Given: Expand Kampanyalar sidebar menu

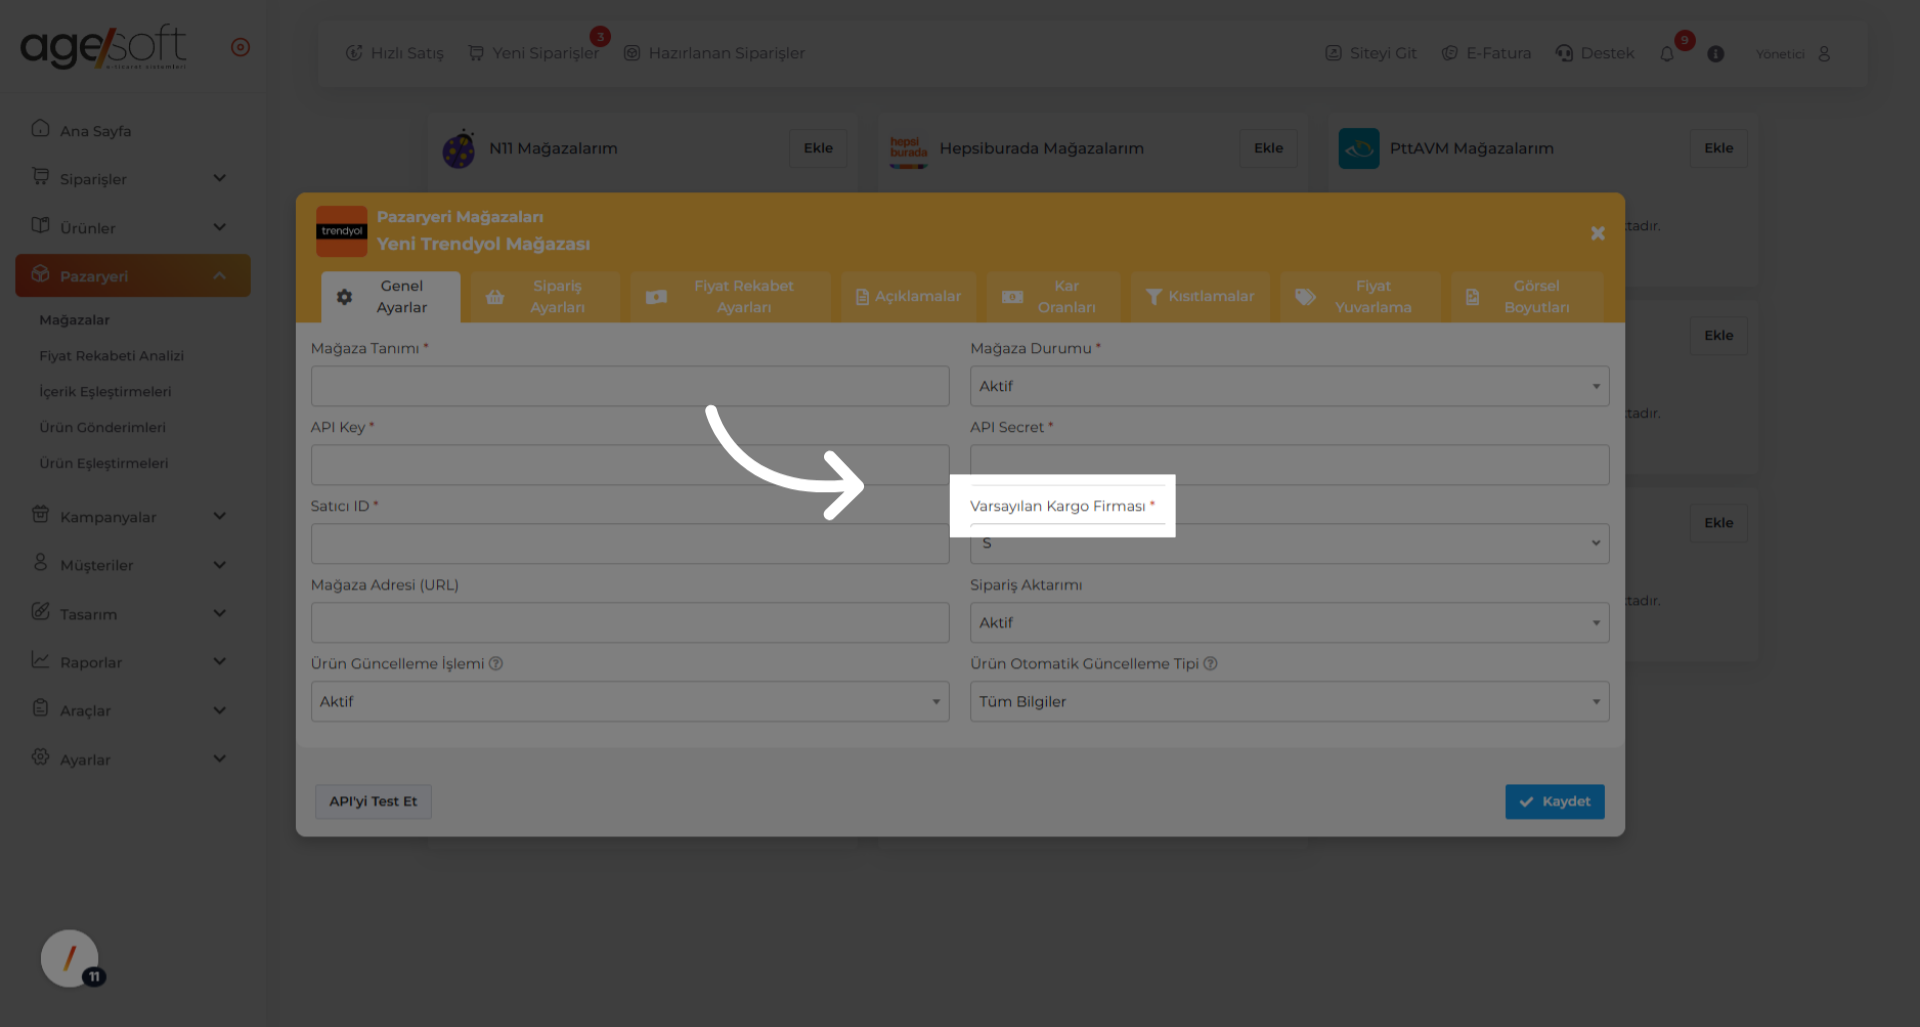Looking at the screenshot, I should (132, 516).
